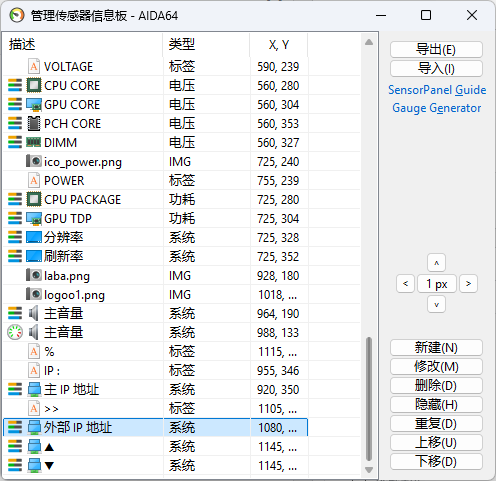Click the coordinates cell 560, 327

(278, 143)
